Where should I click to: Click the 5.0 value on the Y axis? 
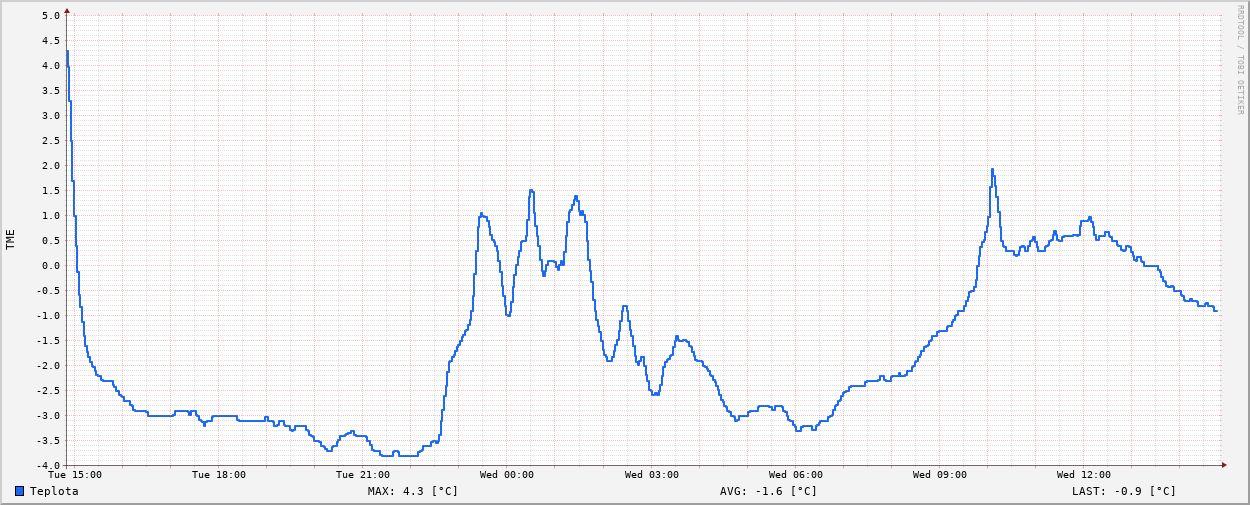[51, 16]
